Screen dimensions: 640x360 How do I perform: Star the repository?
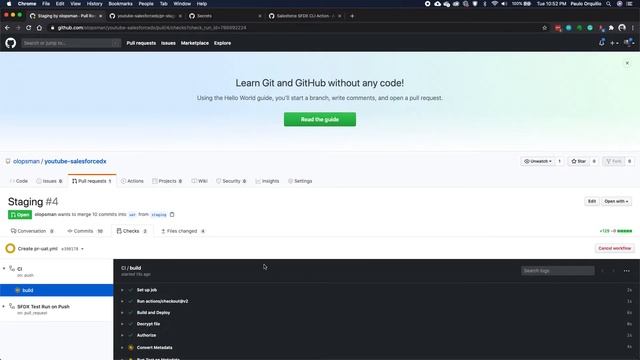(579, 161)
